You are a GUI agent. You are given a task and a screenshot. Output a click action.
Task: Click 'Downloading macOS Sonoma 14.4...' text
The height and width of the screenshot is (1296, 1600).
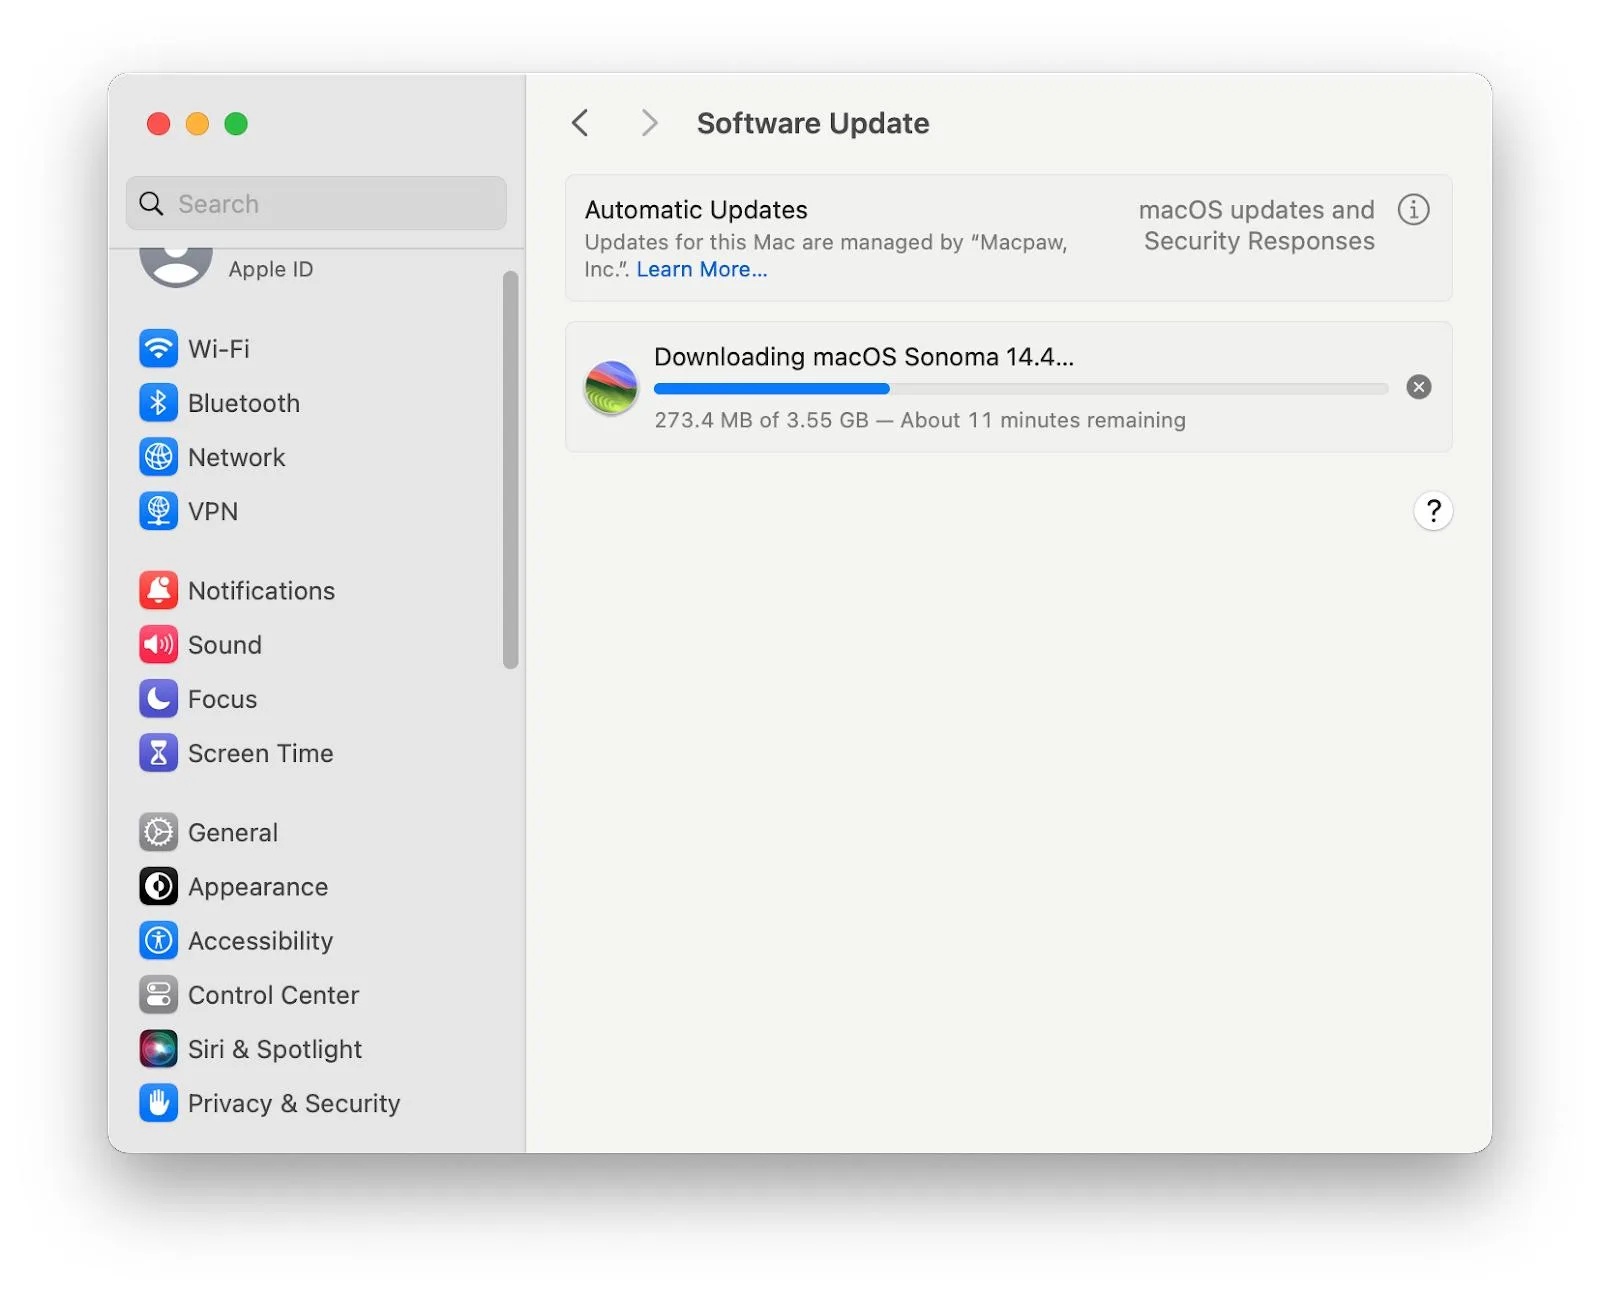click(x=864, y=357)
